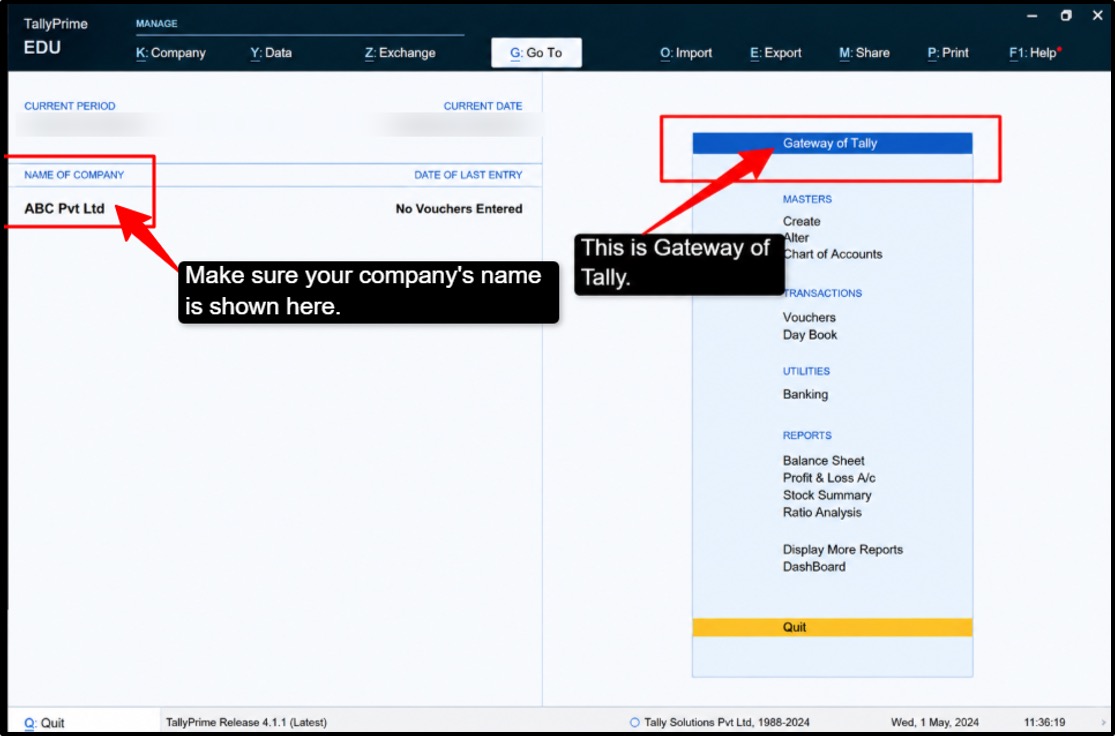Open Chart of Accounts
This screenshot has width=1116, height=736.
(833, 254)
